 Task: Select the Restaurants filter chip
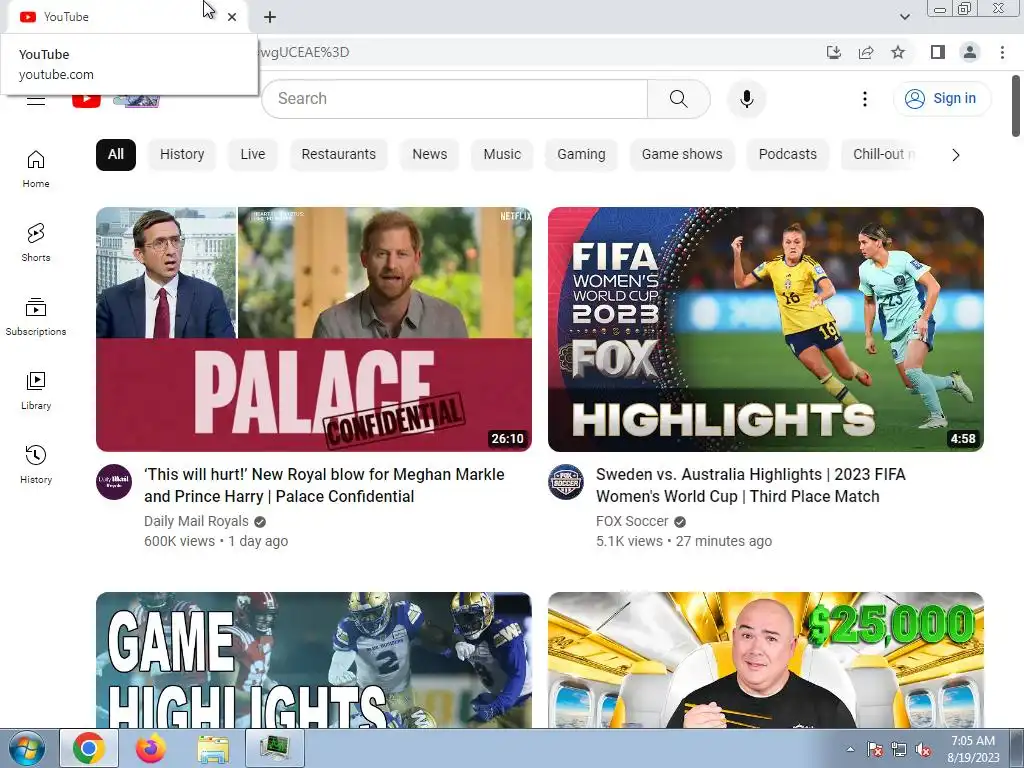click(338, 155)
